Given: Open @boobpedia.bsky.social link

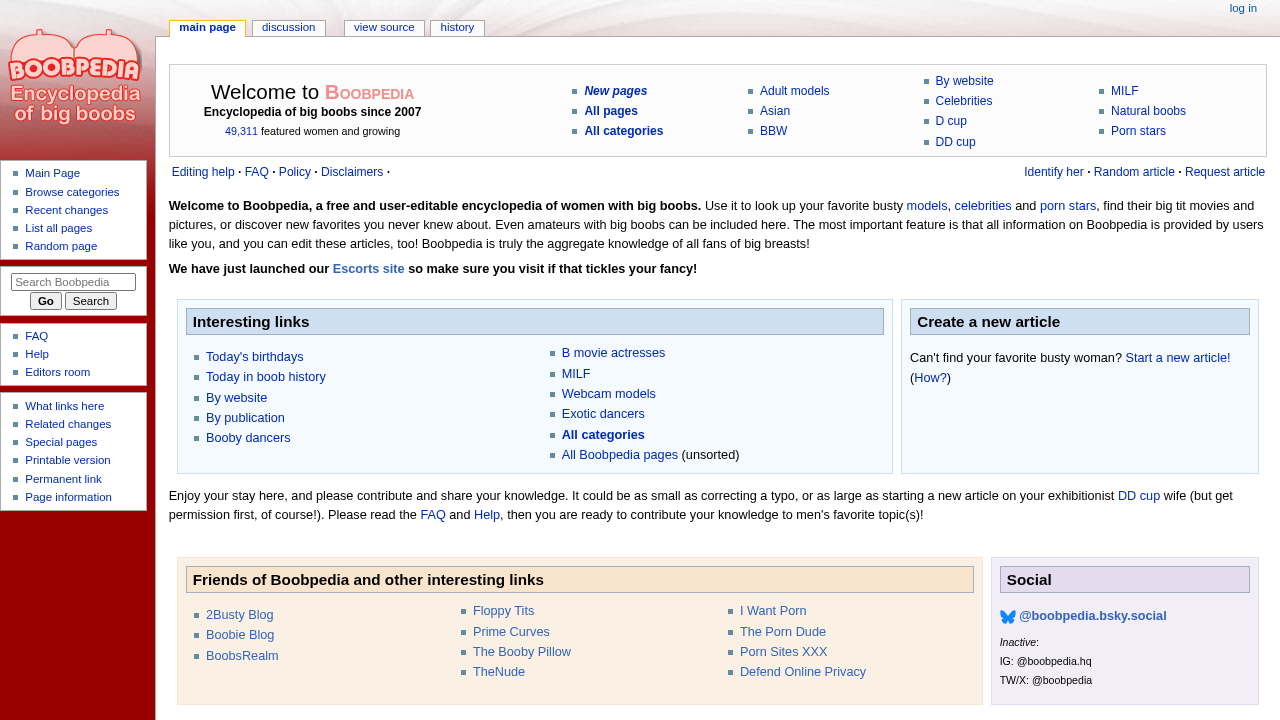Looking at the screenshot, I should 1093,616.
